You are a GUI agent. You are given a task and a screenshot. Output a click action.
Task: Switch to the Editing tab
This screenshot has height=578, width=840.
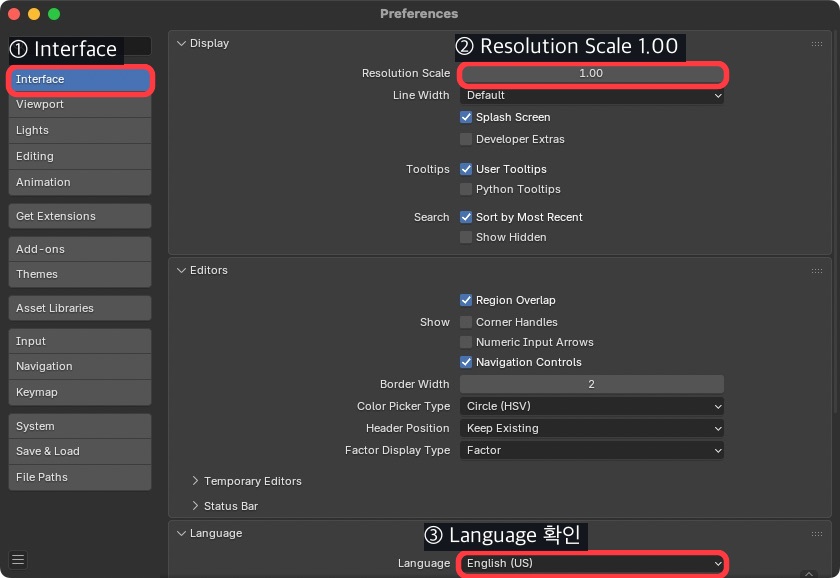80,156
